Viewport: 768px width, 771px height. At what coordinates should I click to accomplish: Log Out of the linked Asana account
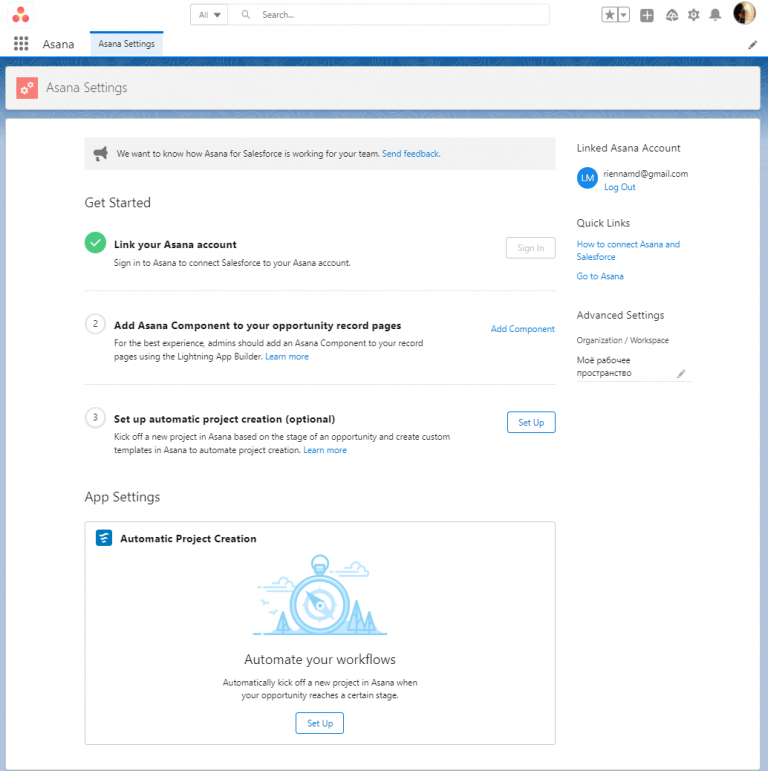click(x=619, y=187)
